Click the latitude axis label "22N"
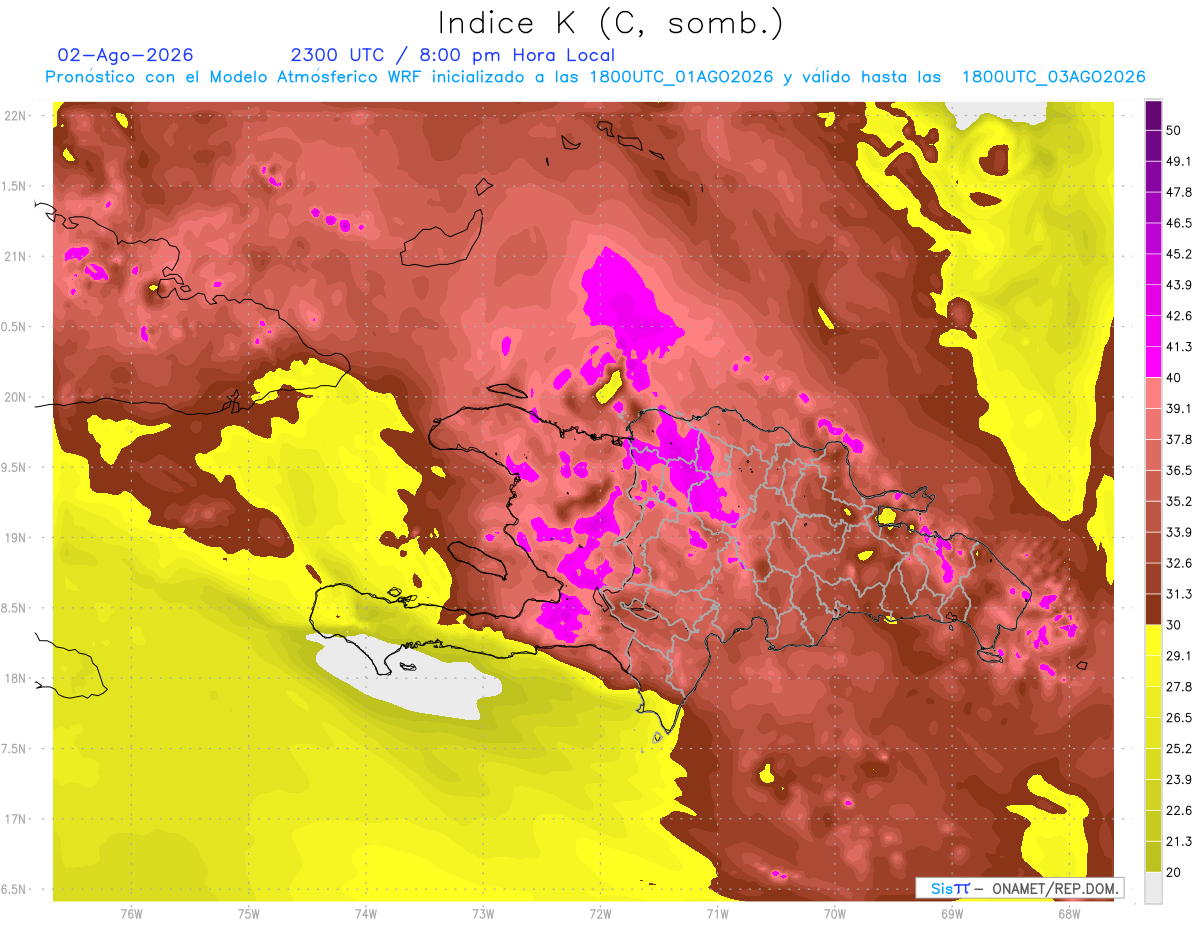The image size is (1200, 927). [14, 116]
